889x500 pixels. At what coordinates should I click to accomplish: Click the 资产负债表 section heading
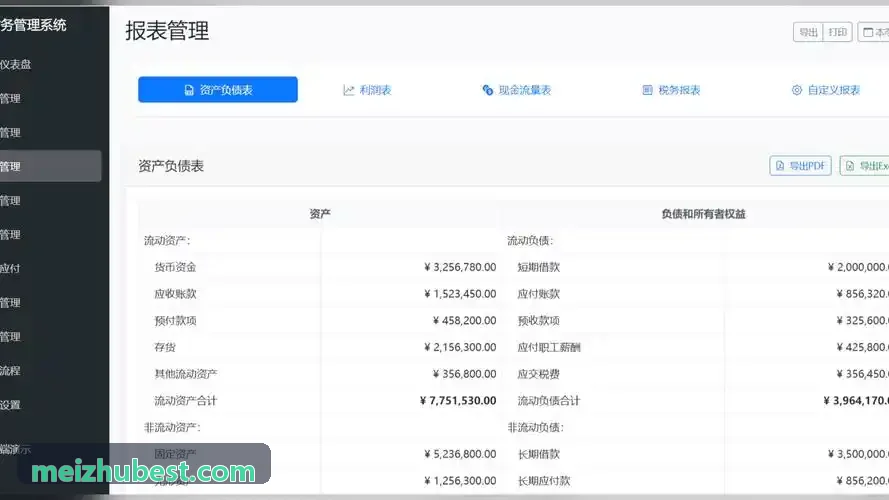point(171,166)
